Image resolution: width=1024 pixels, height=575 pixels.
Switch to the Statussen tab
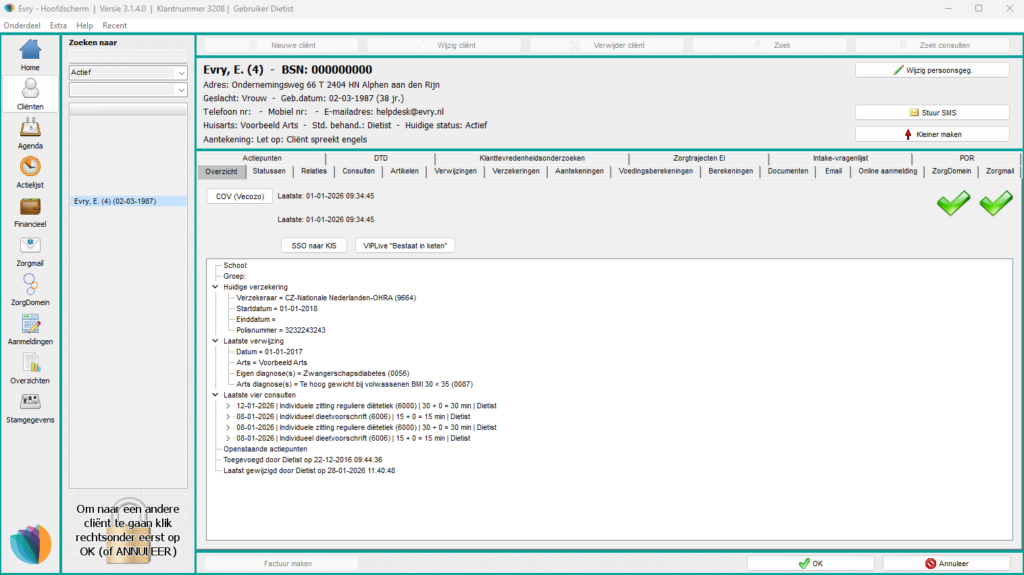coord(269,171)
